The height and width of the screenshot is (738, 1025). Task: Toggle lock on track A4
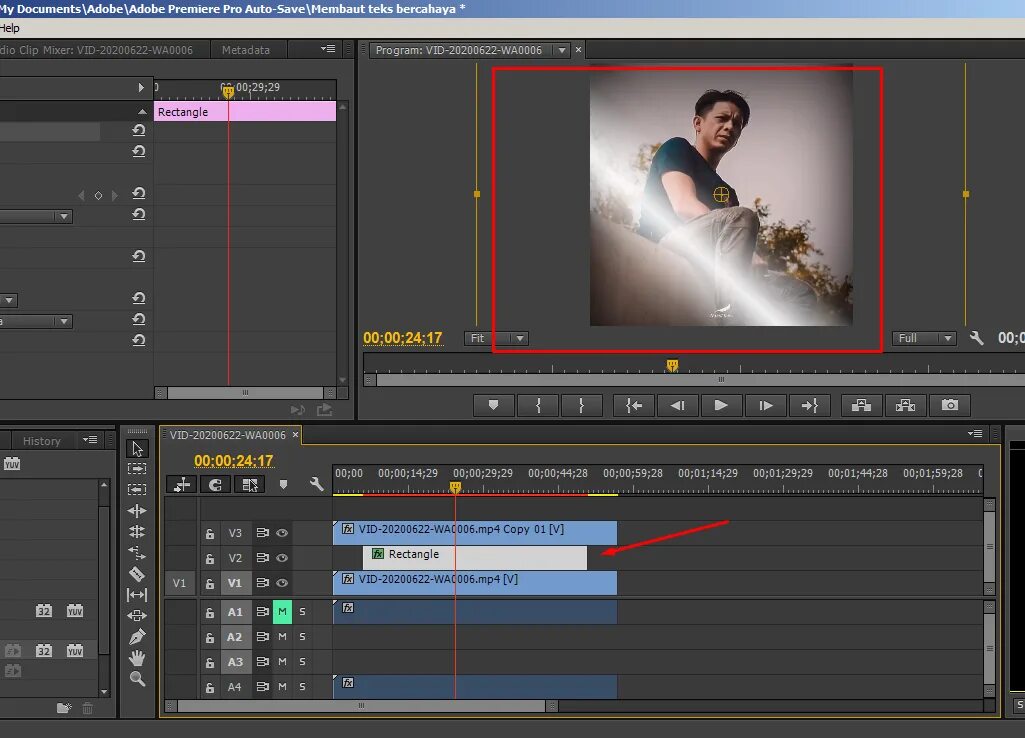point(210,687)
